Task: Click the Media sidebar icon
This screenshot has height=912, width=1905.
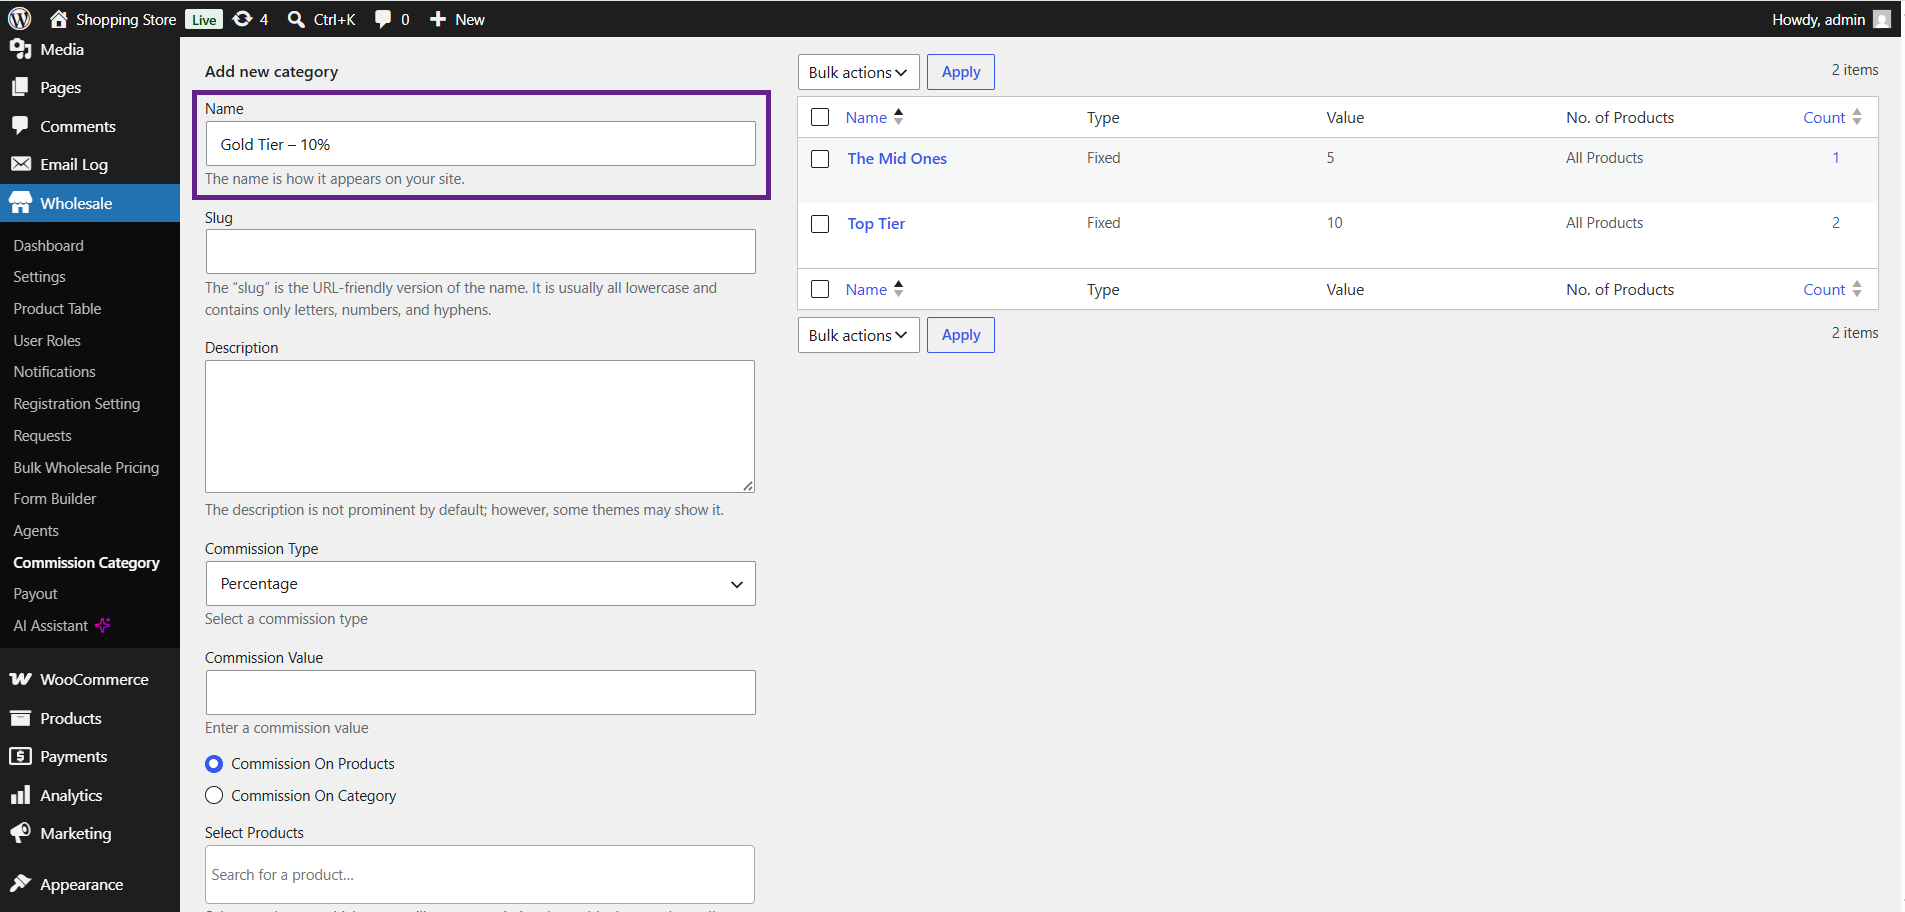Action: [20, 49]
